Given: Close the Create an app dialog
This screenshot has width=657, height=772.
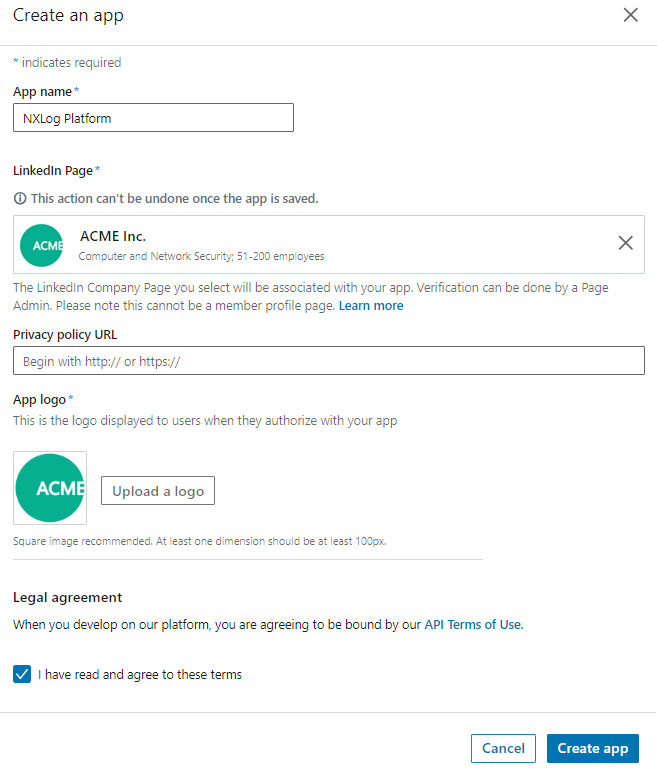Looking at the screenshot, I should pos(630,15).
